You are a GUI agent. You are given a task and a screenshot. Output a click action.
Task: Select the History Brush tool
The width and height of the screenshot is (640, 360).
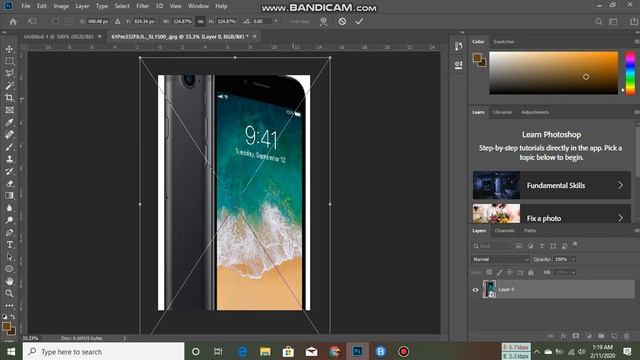tap(9, 171)
